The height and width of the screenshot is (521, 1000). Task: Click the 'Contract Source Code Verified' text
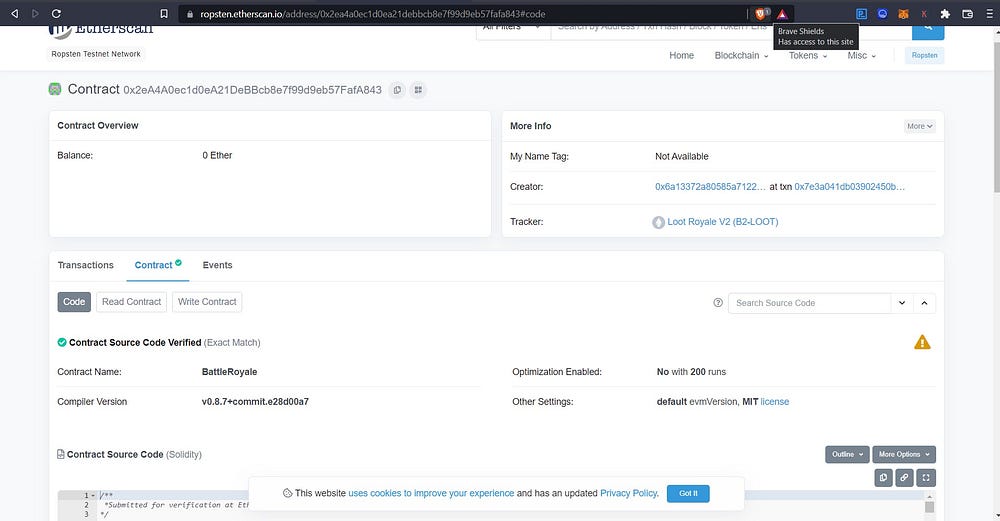coord(135,342)
